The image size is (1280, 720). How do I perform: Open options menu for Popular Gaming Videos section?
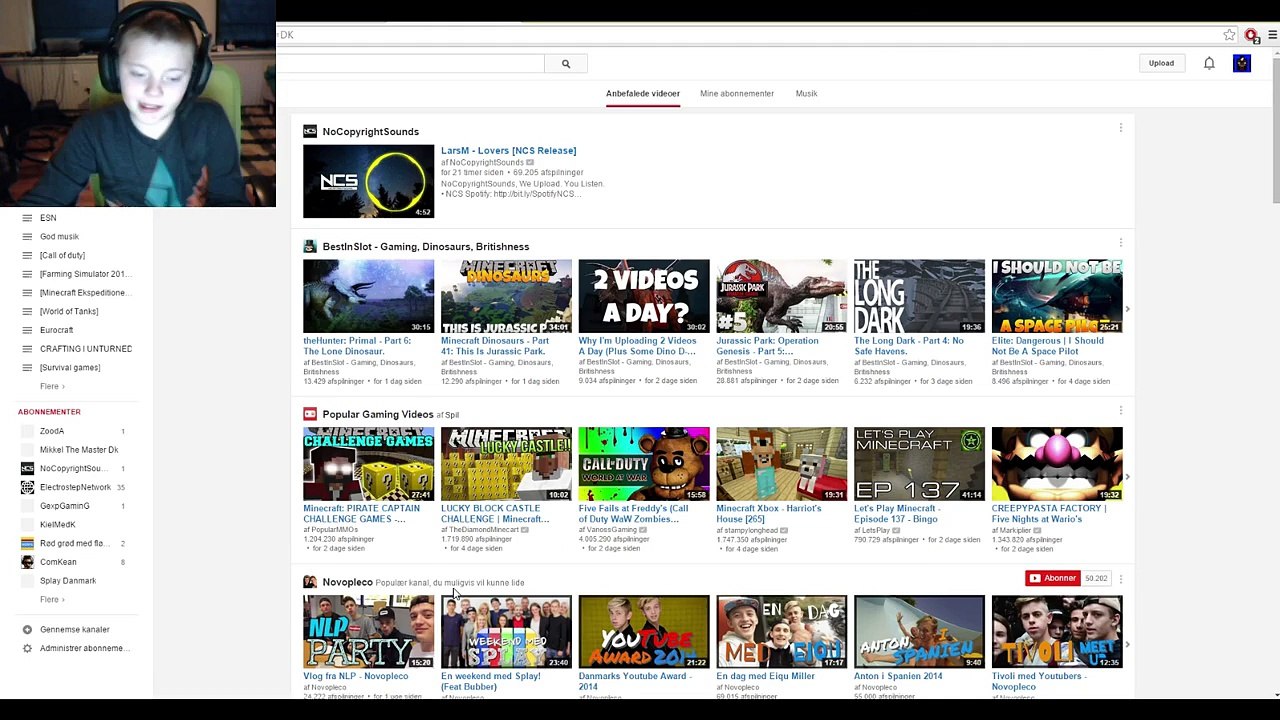[1121, 410]
